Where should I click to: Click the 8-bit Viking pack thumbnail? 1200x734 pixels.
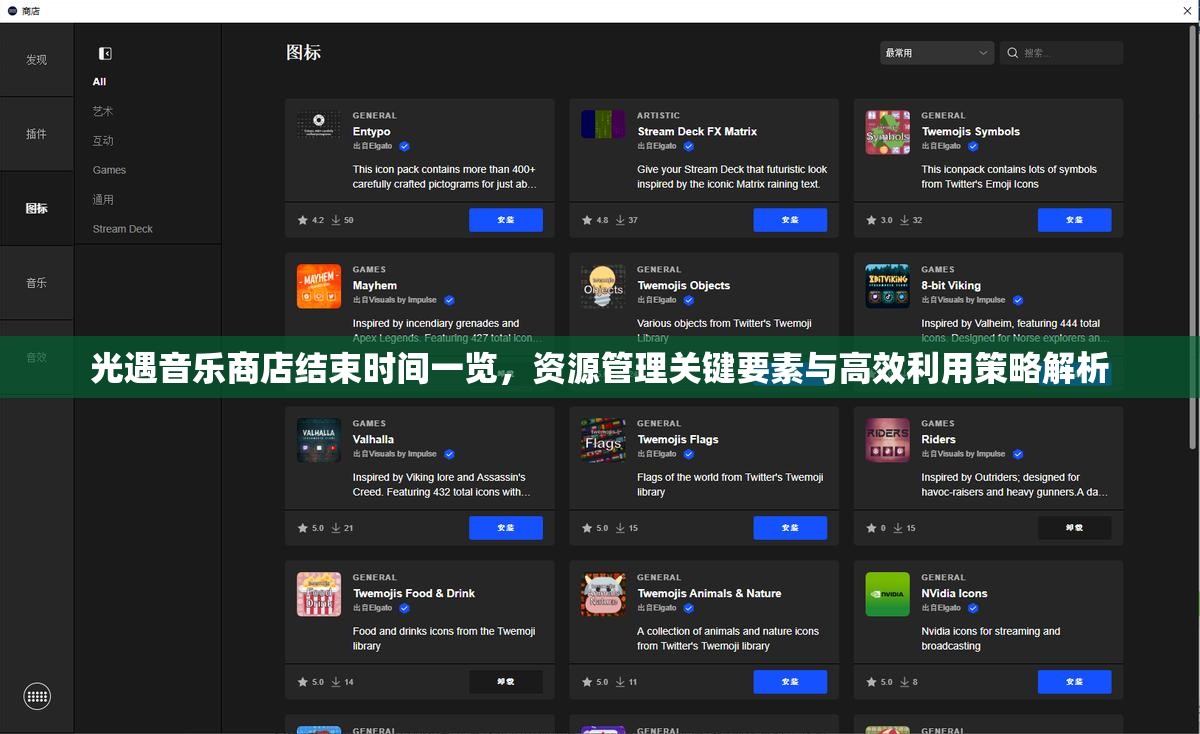(x=887, y=286)
